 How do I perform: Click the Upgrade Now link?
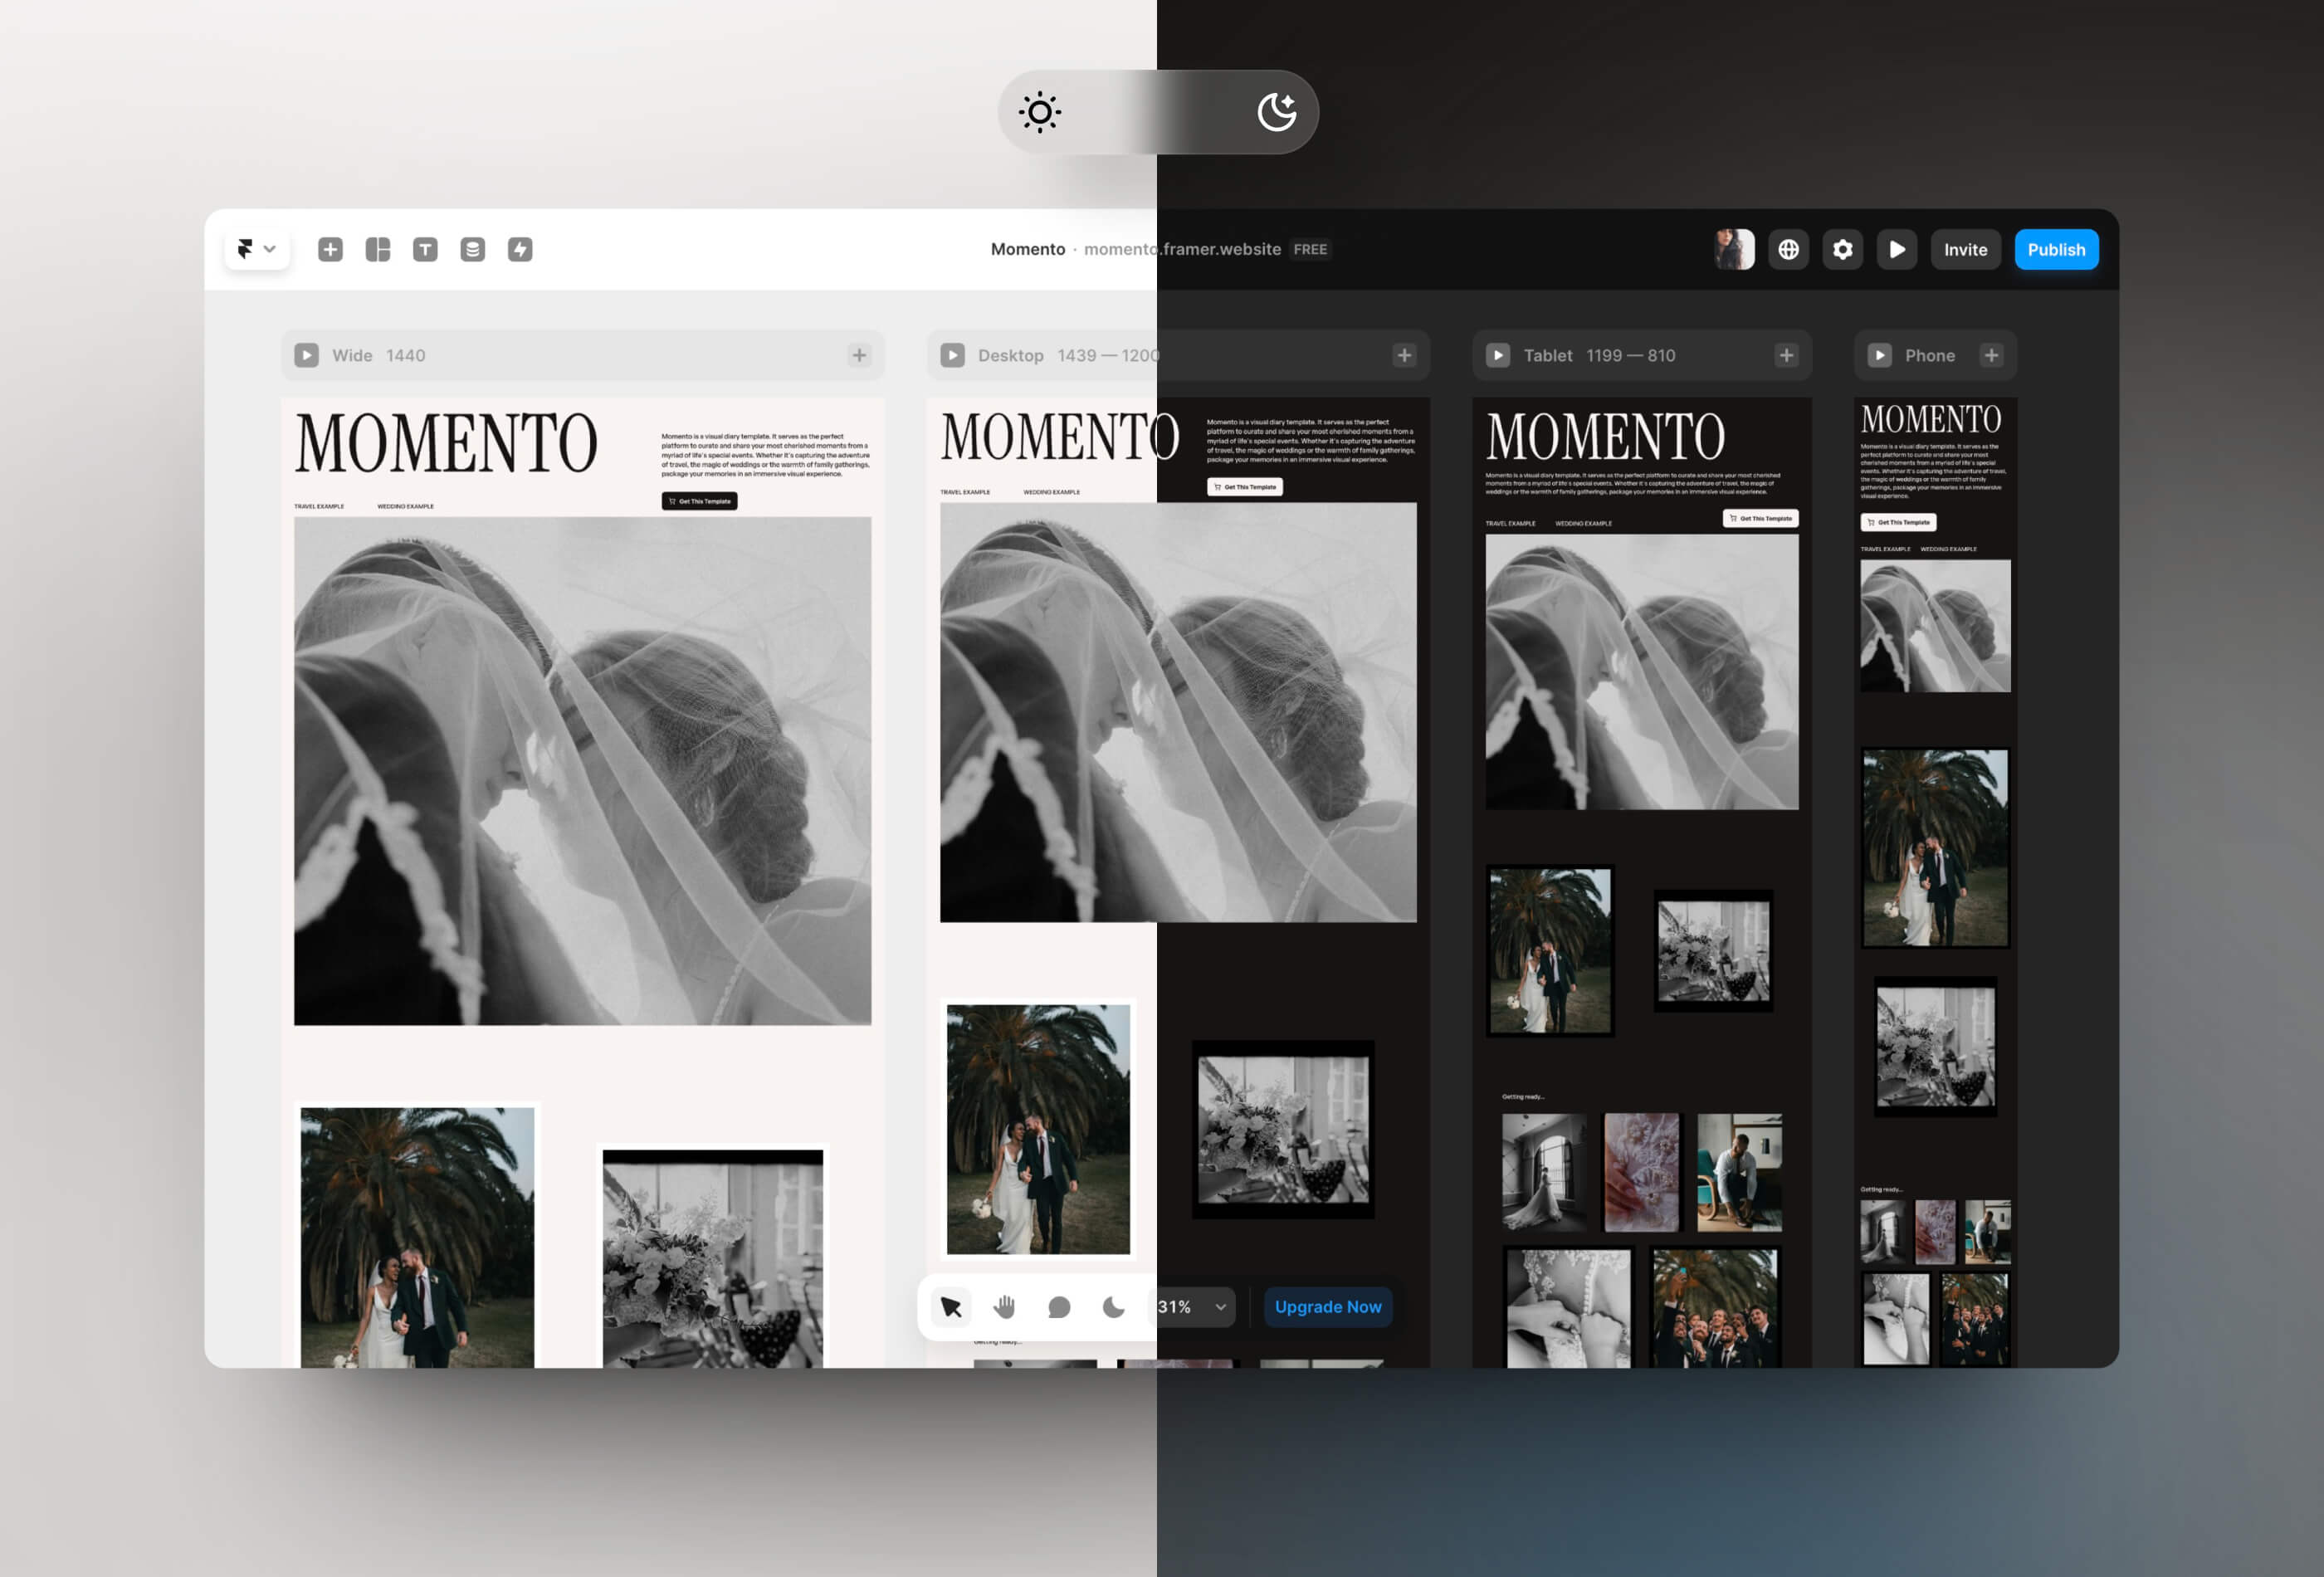pyautogui.click(x=1329, y=1306)
